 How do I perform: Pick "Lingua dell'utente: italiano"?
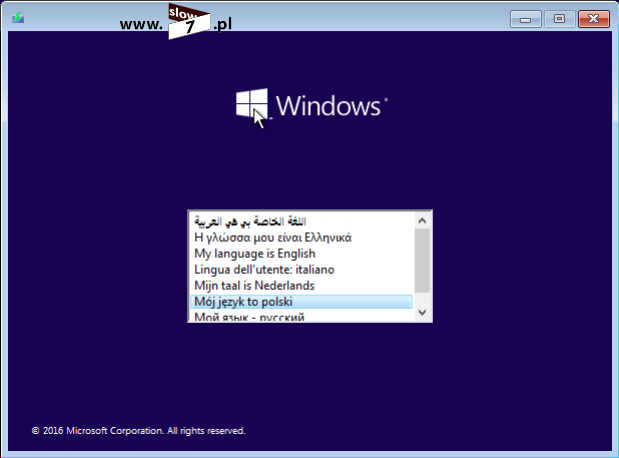pos(301,270)
